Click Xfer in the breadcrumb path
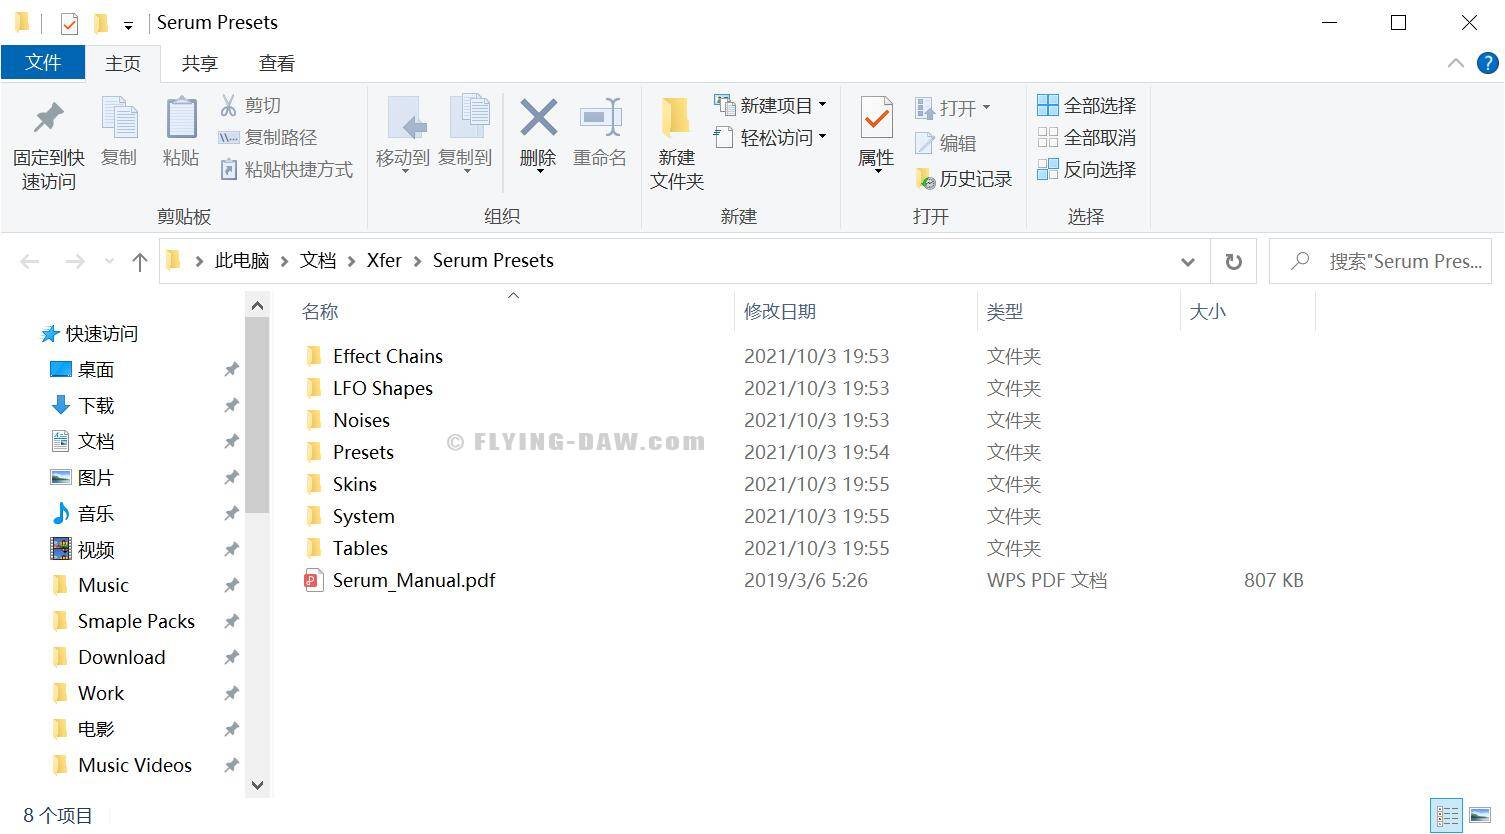 point(384,261)
